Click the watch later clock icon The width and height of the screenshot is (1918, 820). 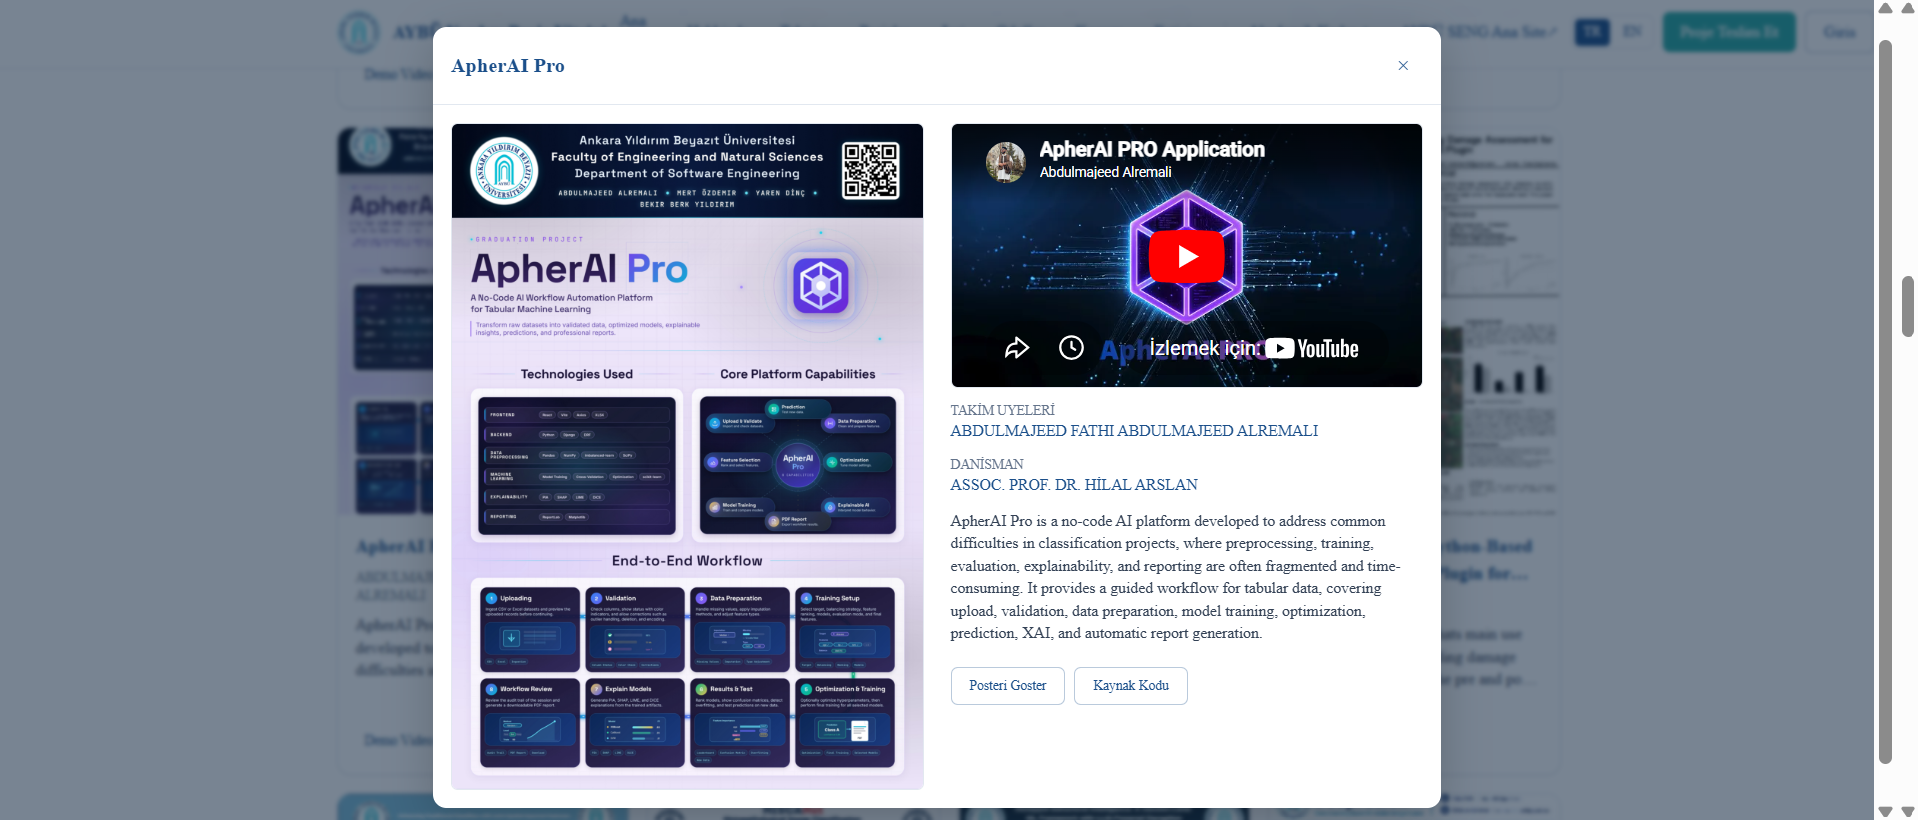1071,348
